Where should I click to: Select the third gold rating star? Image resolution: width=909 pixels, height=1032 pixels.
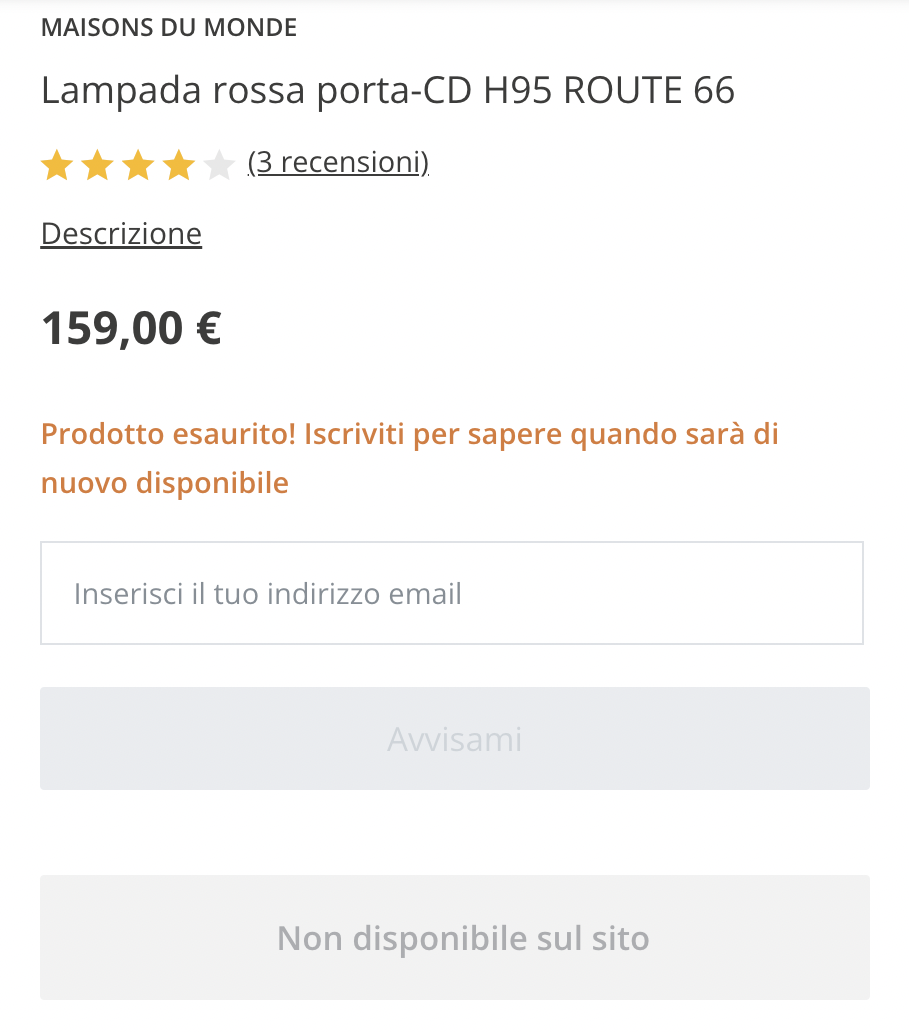click(138, 165)
